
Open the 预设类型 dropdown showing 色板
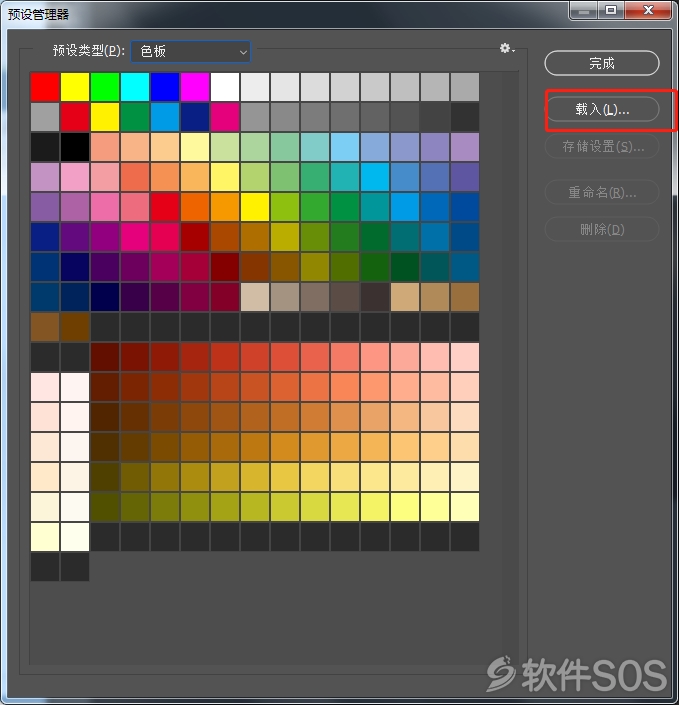(191, 52)
